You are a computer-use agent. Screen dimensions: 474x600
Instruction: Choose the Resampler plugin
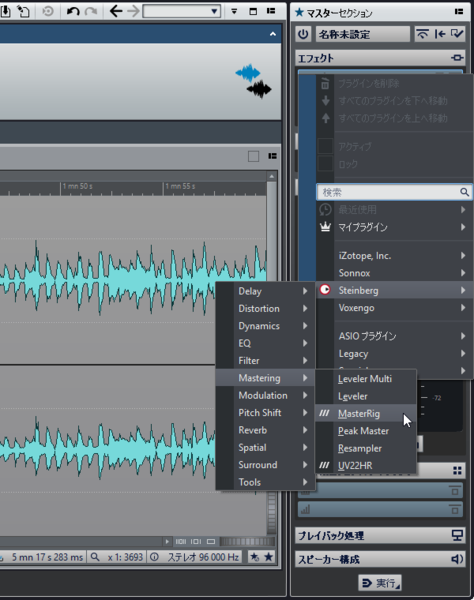point(365,448)
